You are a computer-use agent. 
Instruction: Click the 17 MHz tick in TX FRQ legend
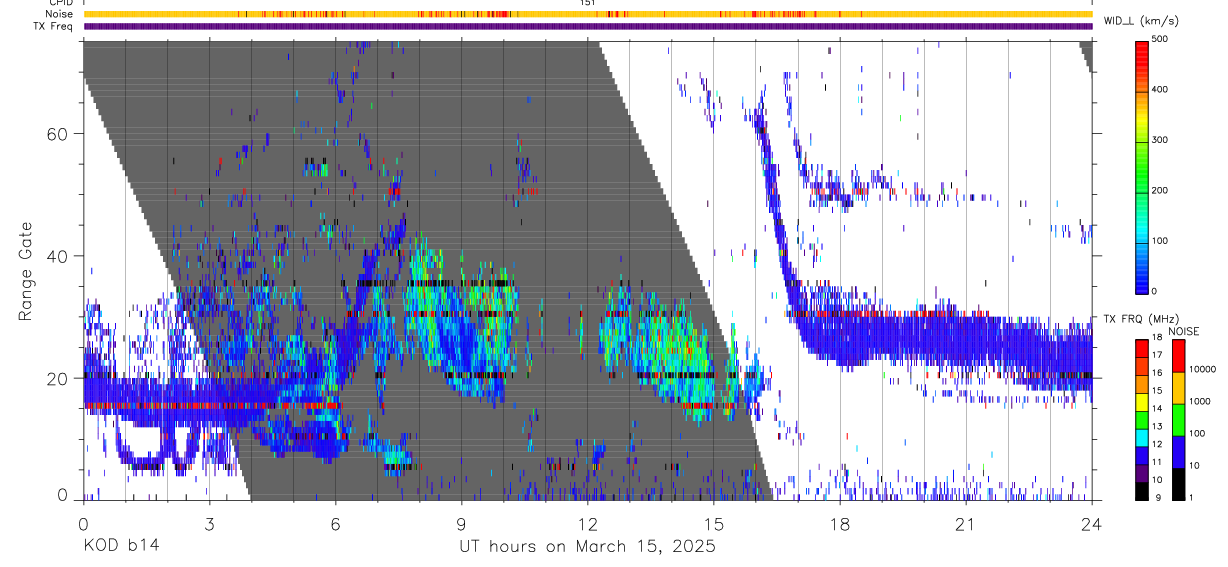pyautogui.click(x=1157, y=355)
